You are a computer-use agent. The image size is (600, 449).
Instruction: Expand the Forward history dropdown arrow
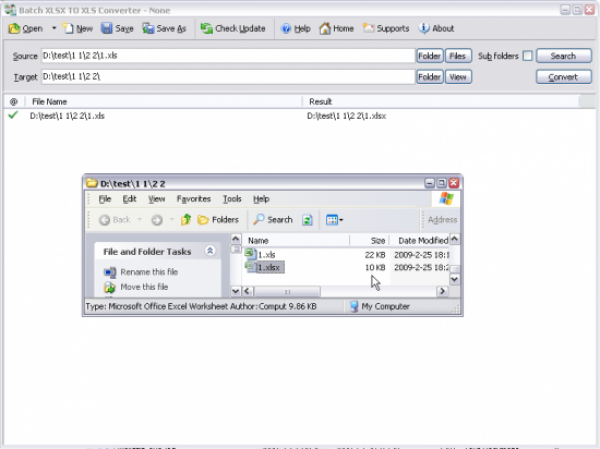[x=172, y=220]
